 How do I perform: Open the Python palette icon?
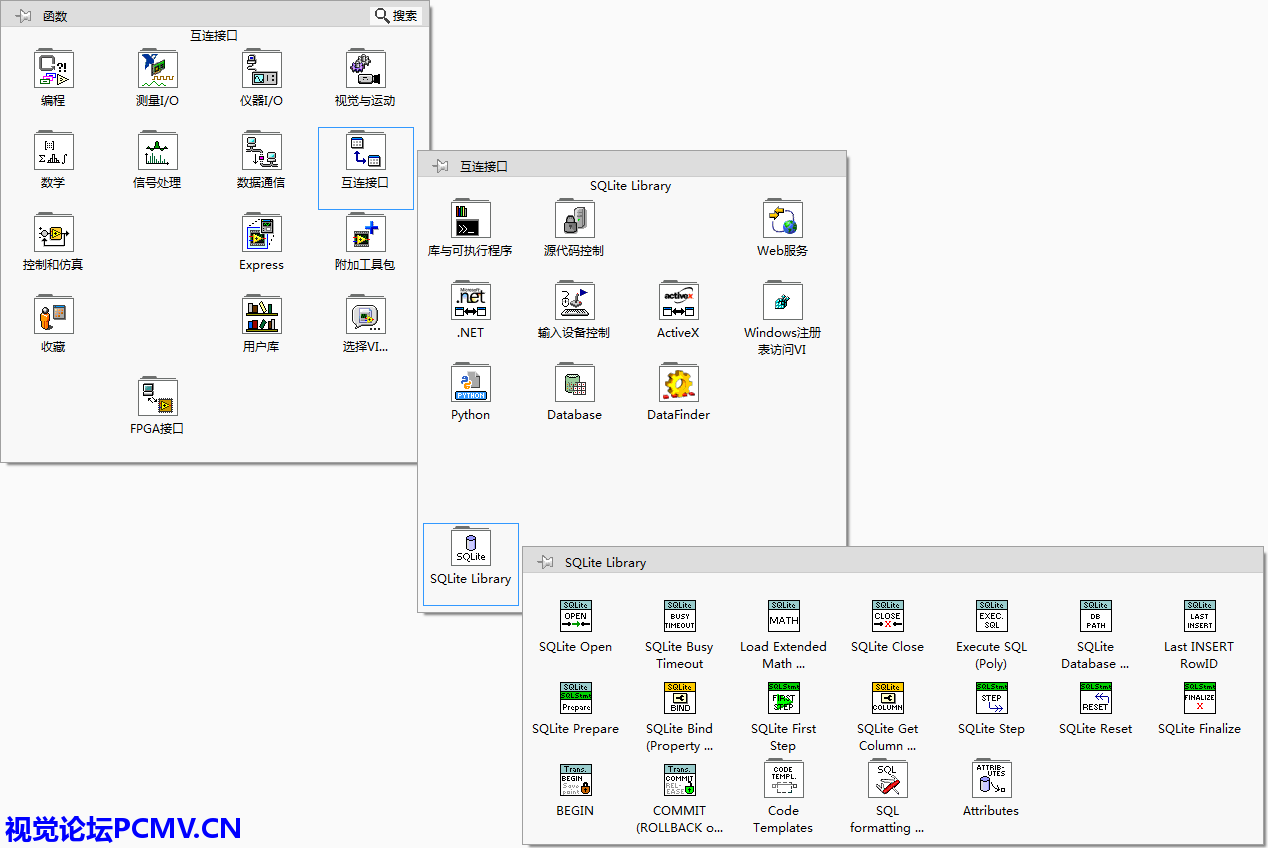pyautogui.click(x=471, y=384)
